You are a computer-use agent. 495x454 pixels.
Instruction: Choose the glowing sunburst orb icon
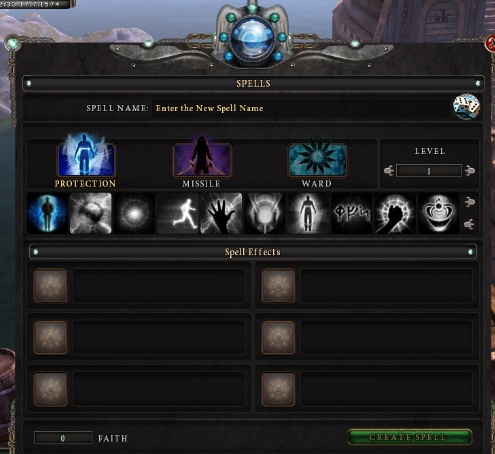coord(134,213)
